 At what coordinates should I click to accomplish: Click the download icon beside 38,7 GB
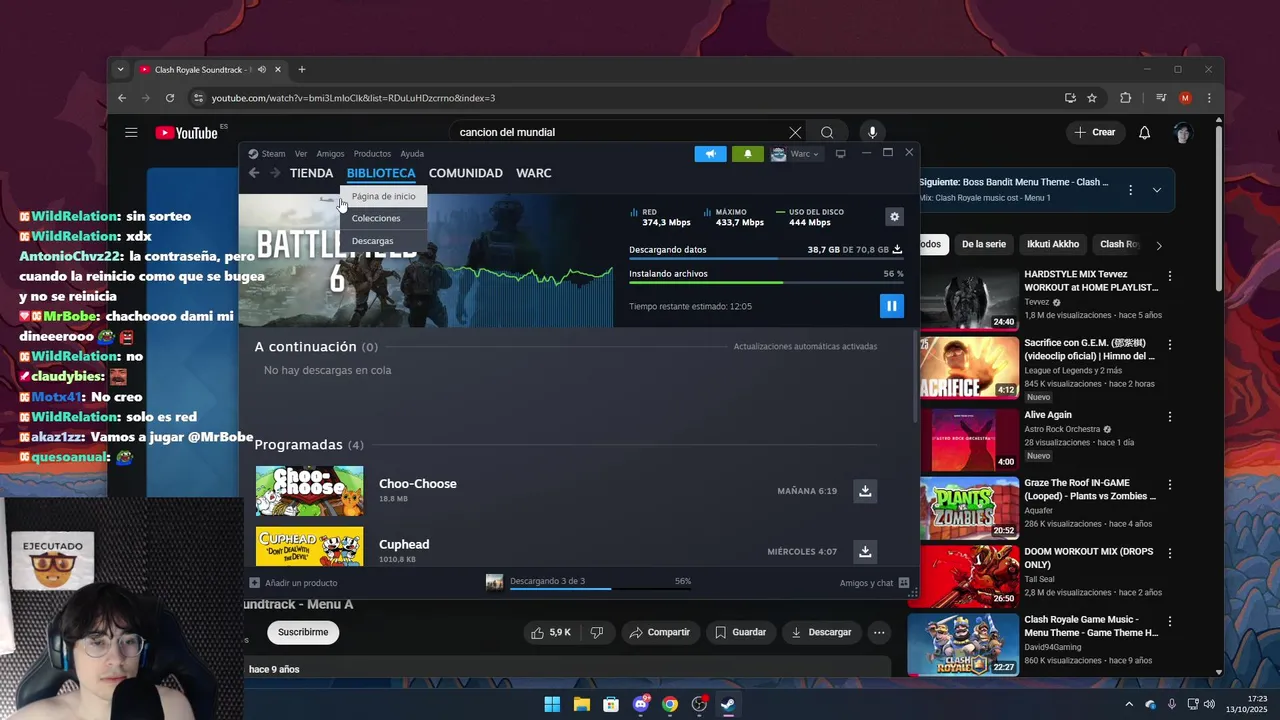(x=897, y=249)
